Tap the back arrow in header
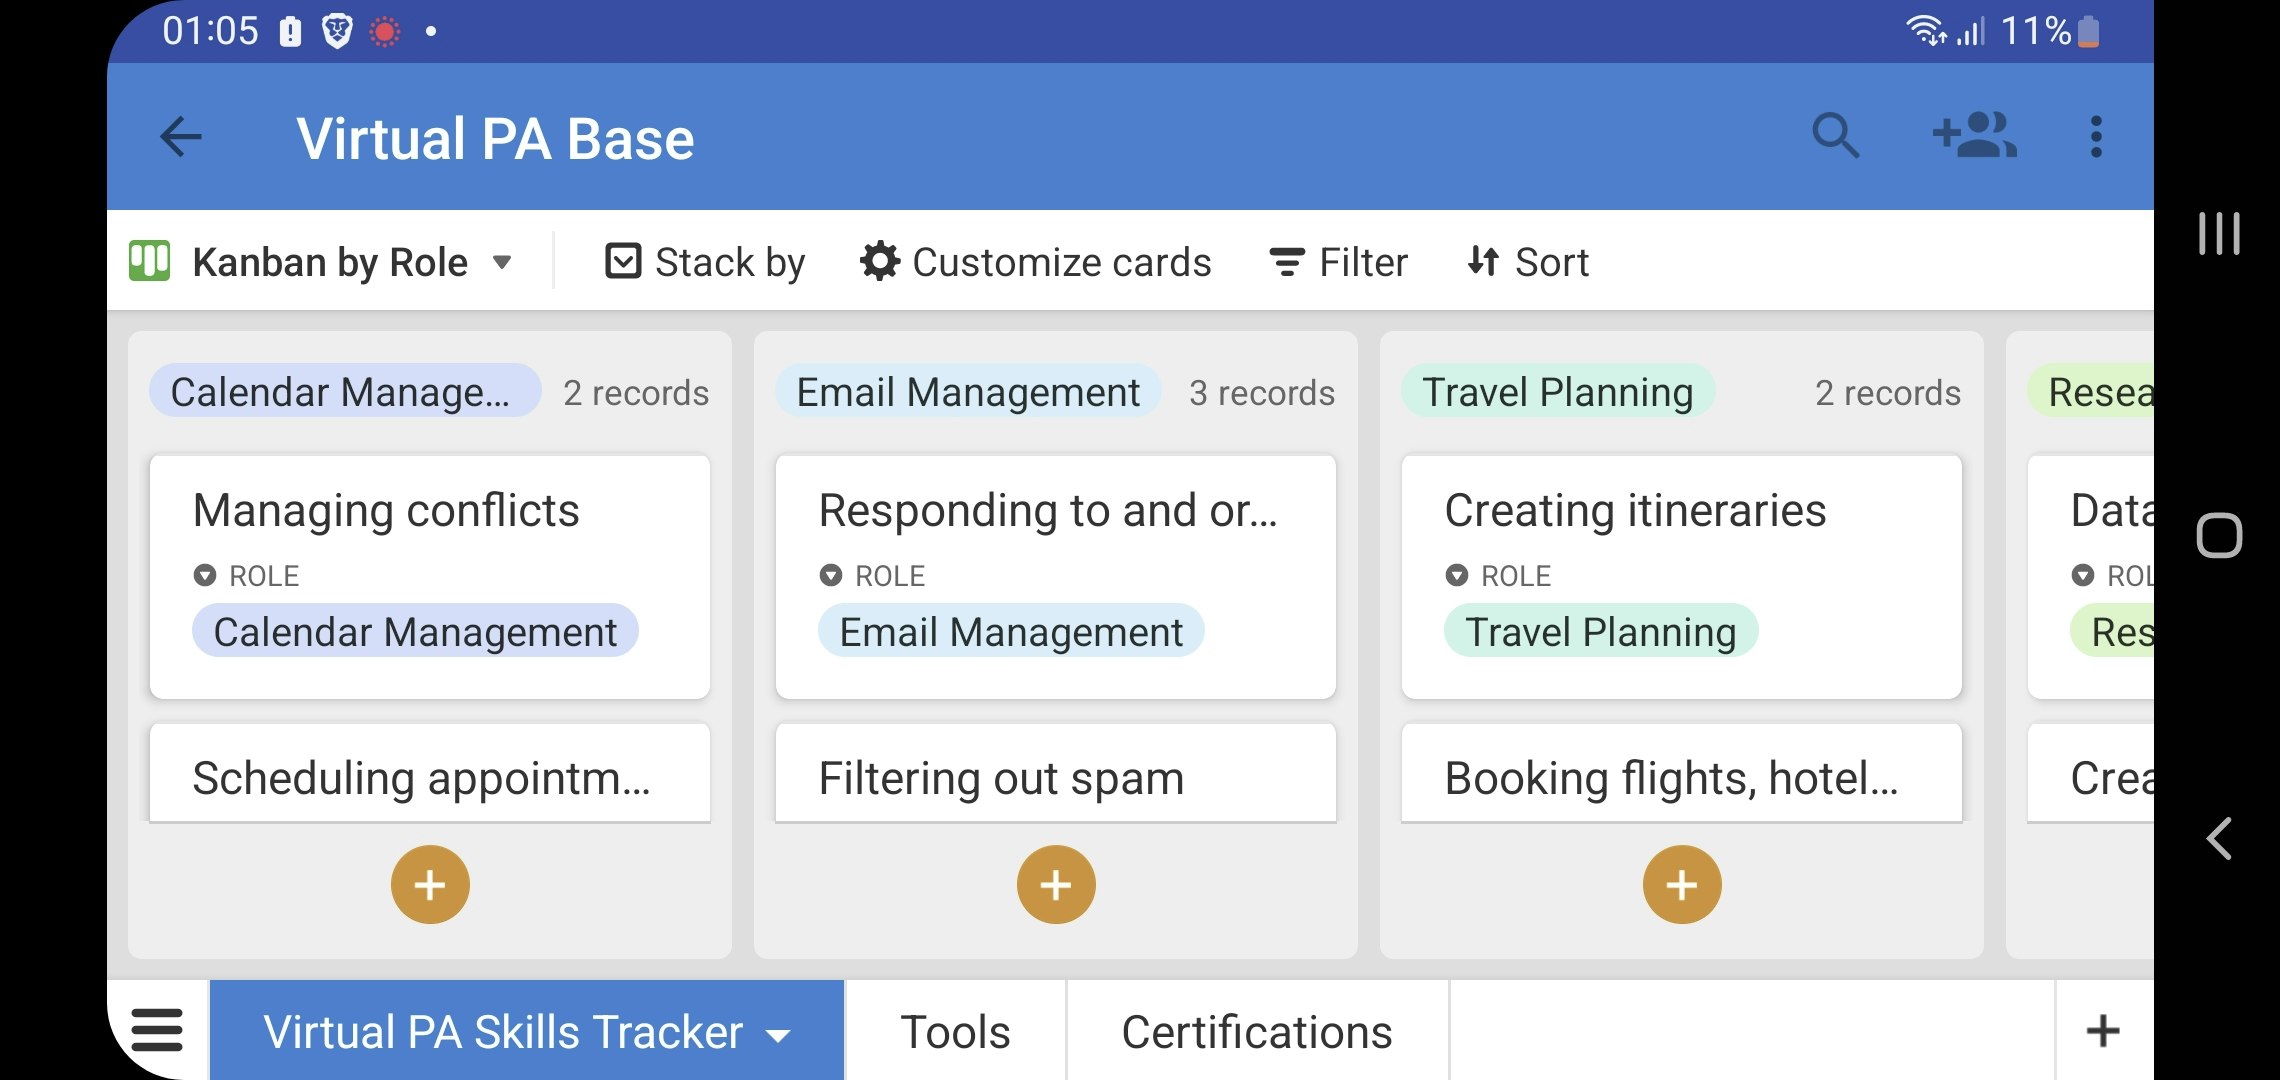 coord(181,137)
